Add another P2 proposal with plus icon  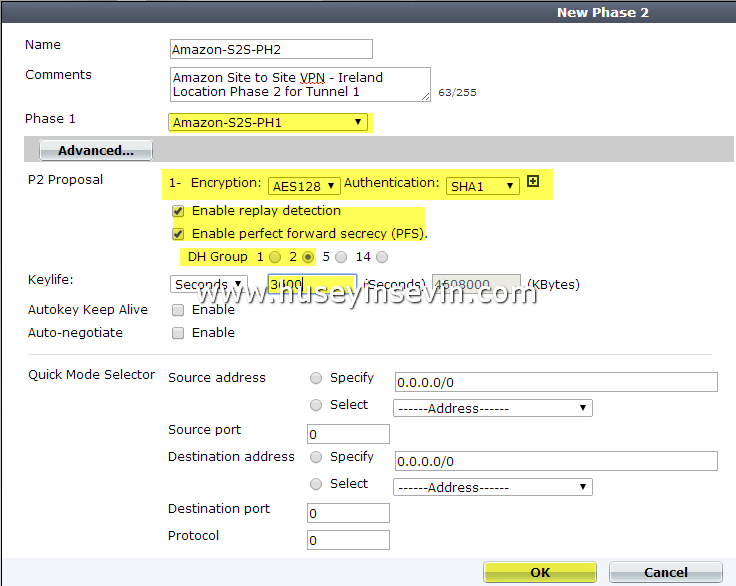(533, 181)
